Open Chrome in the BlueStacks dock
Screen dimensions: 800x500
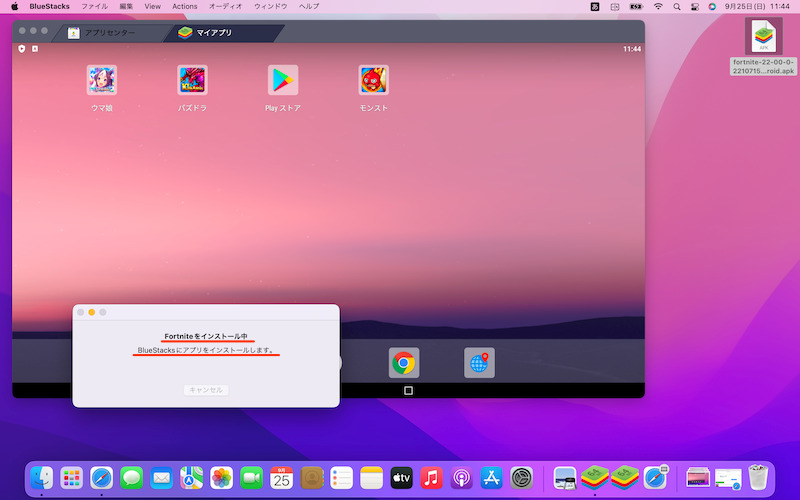tap(404, 363)
